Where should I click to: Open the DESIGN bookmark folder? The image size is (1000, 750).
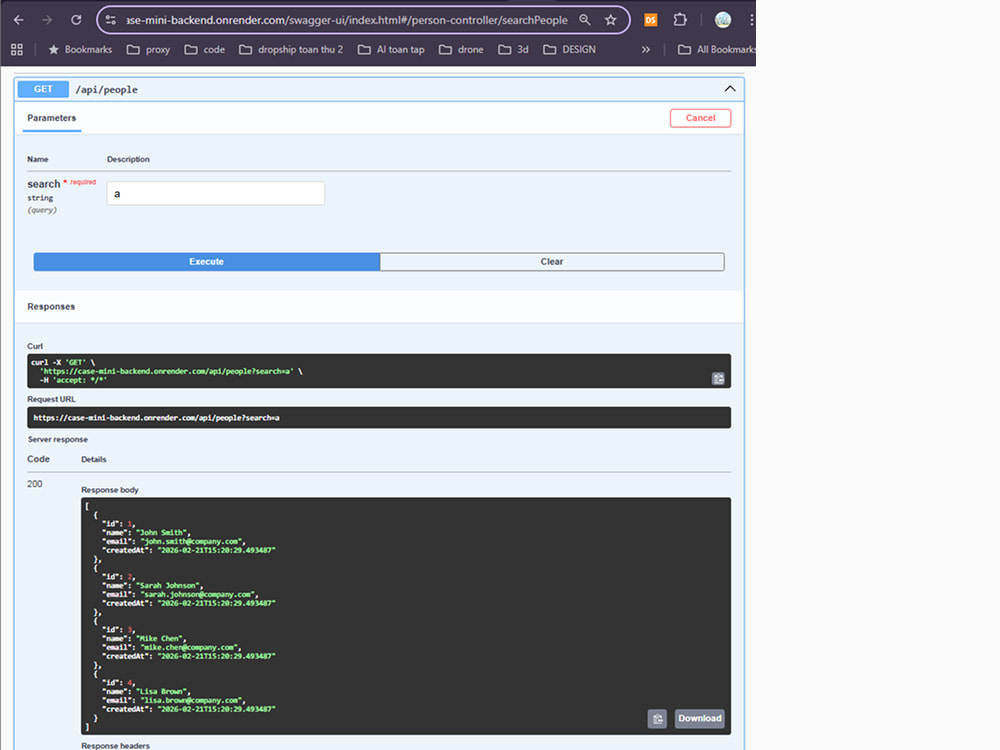pos(570,49)
